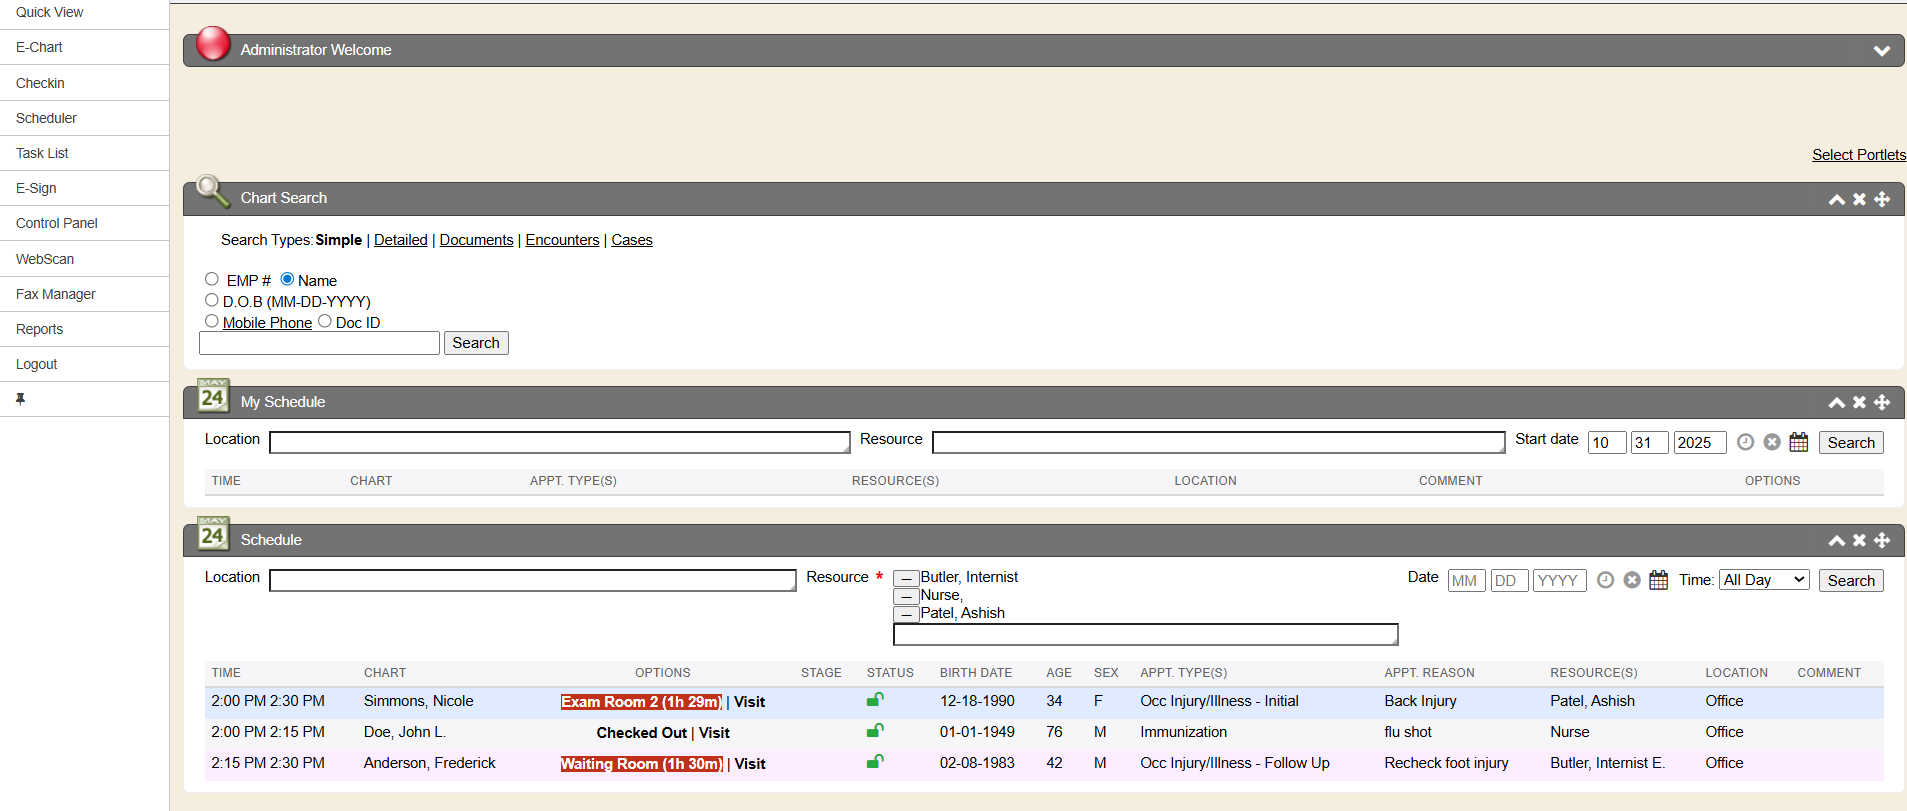Click the Select Portlets link
1907x811 pixels.
point(1858,155)
